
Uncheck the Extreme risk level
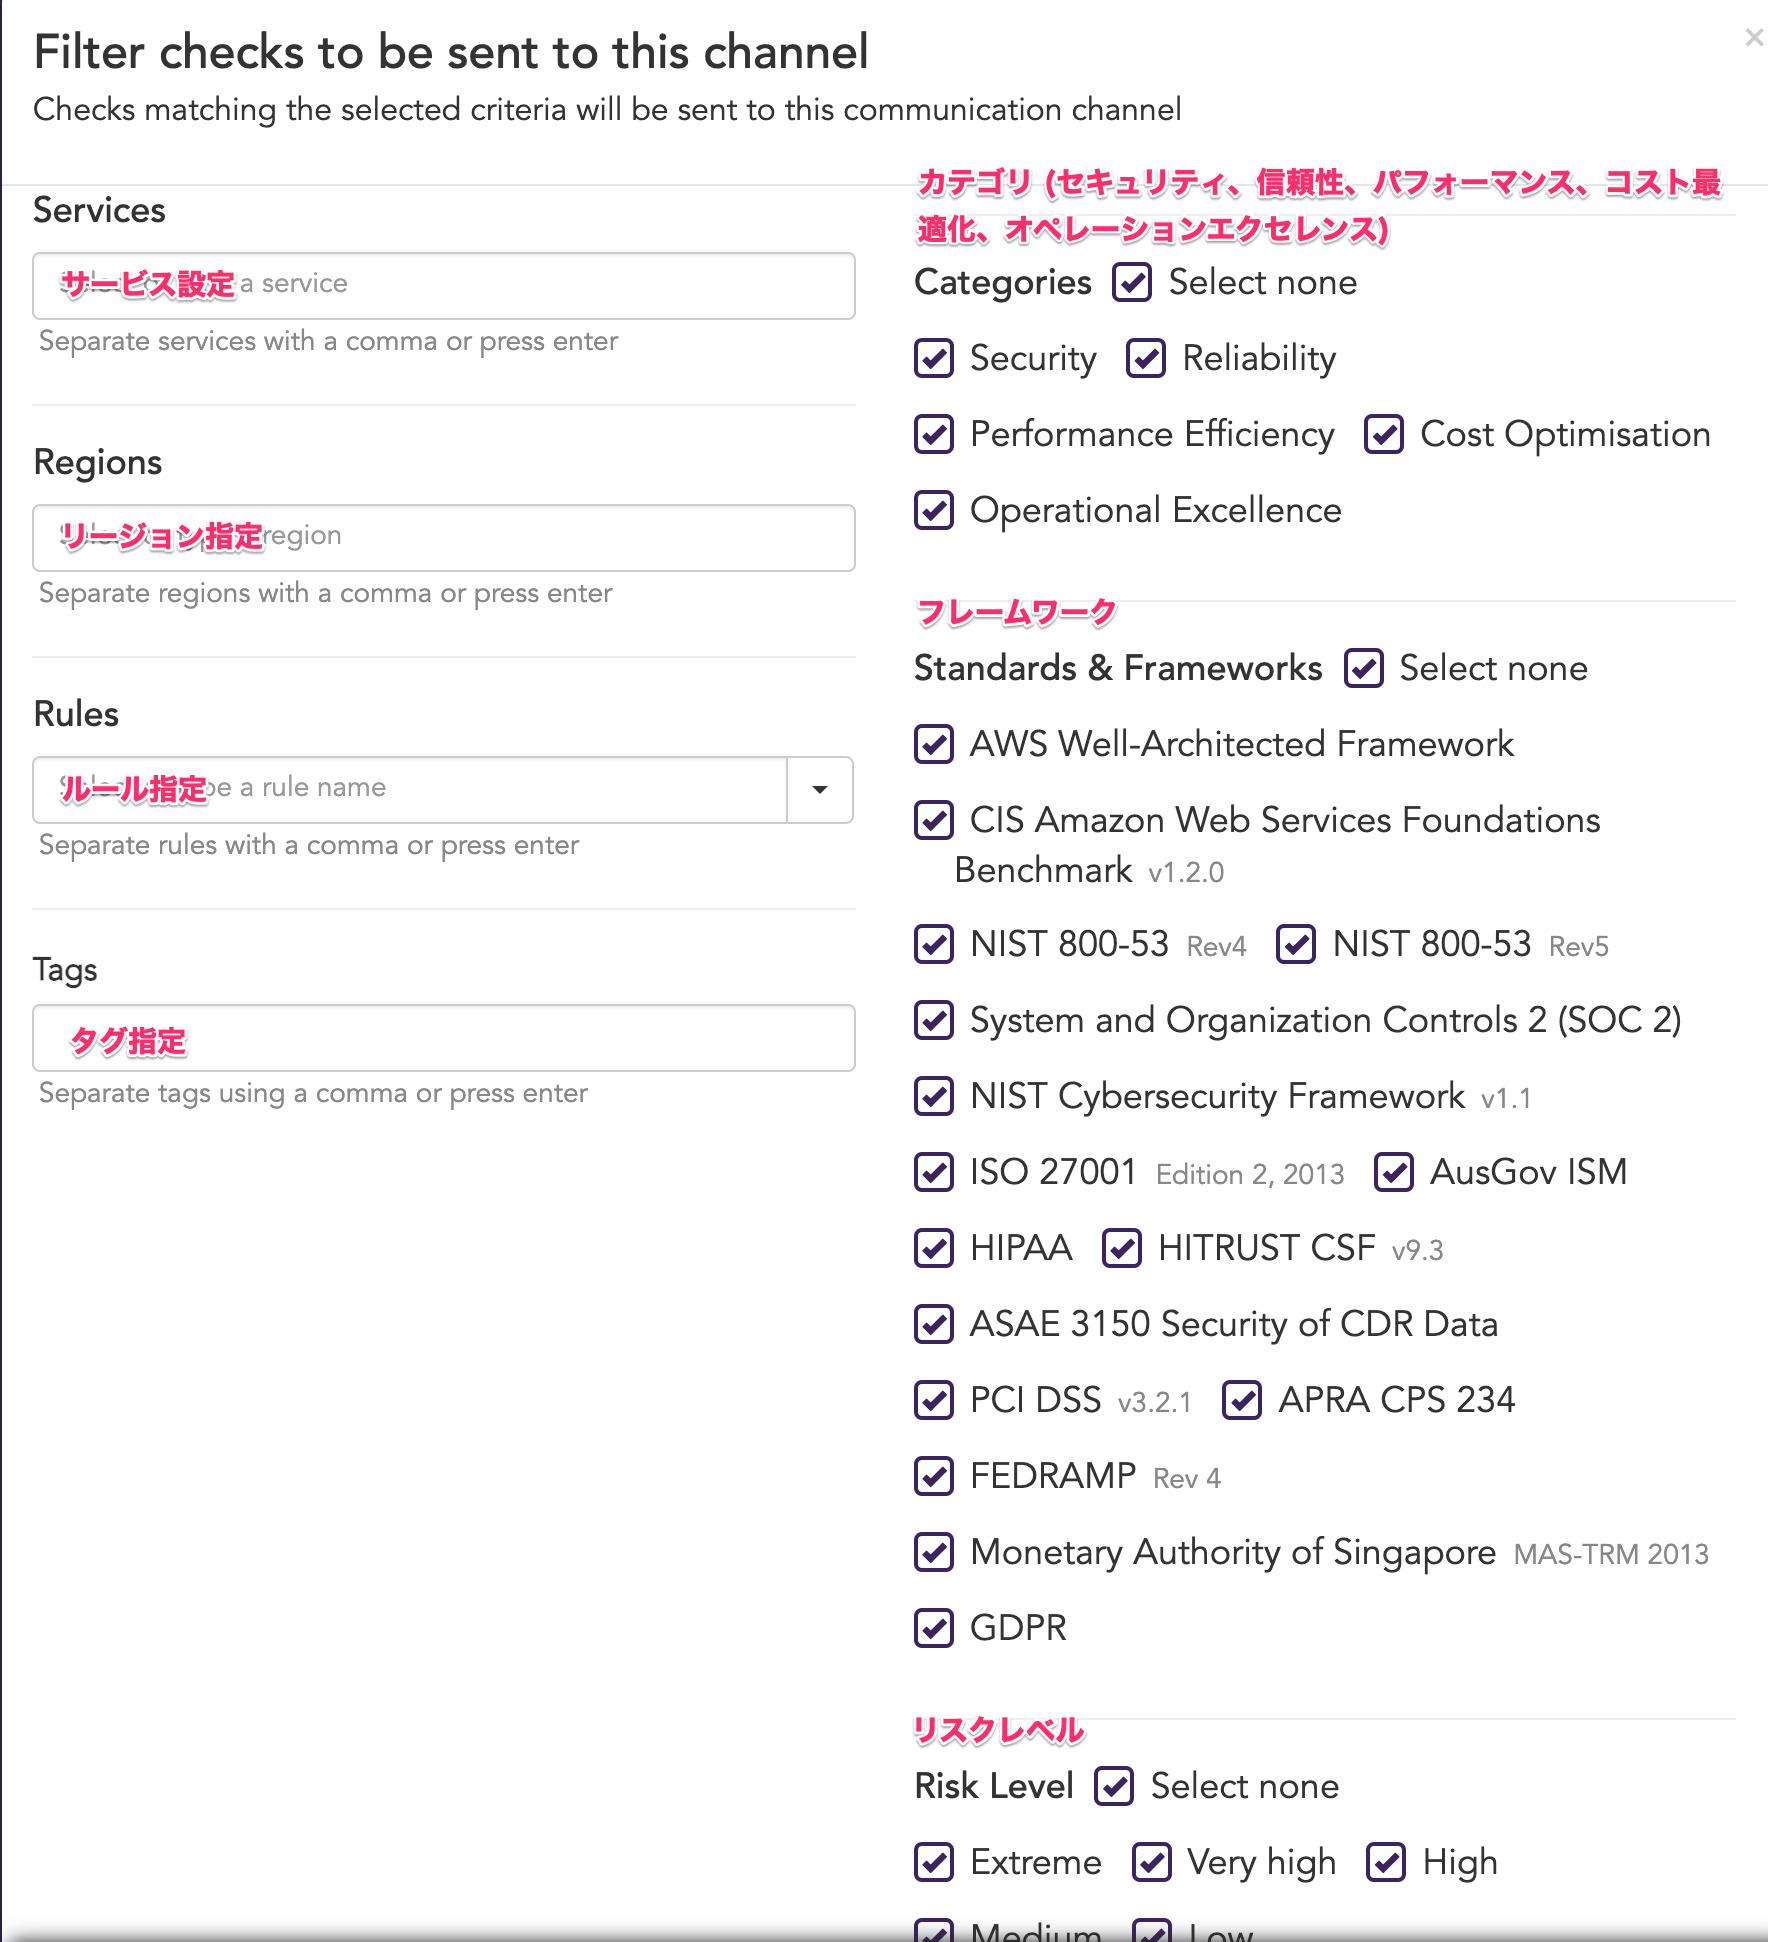934,1862
